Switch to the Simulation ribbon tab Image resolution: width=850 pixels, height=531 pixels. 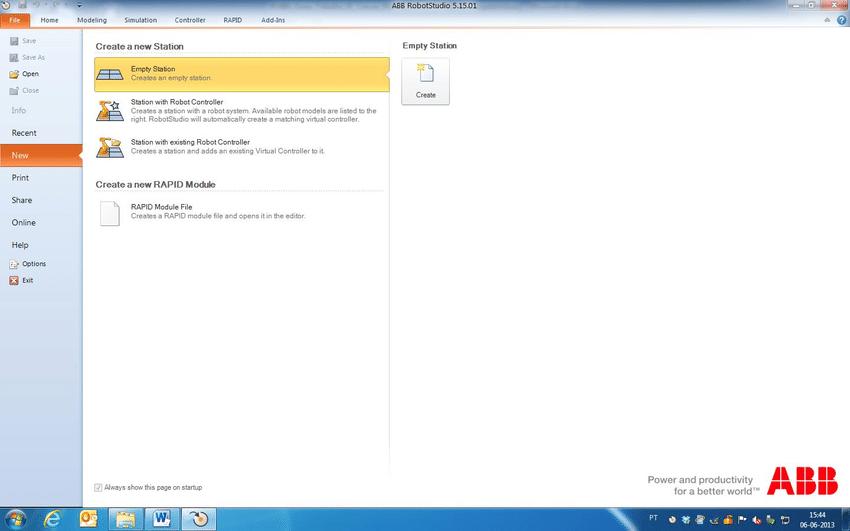click(140, 20)
